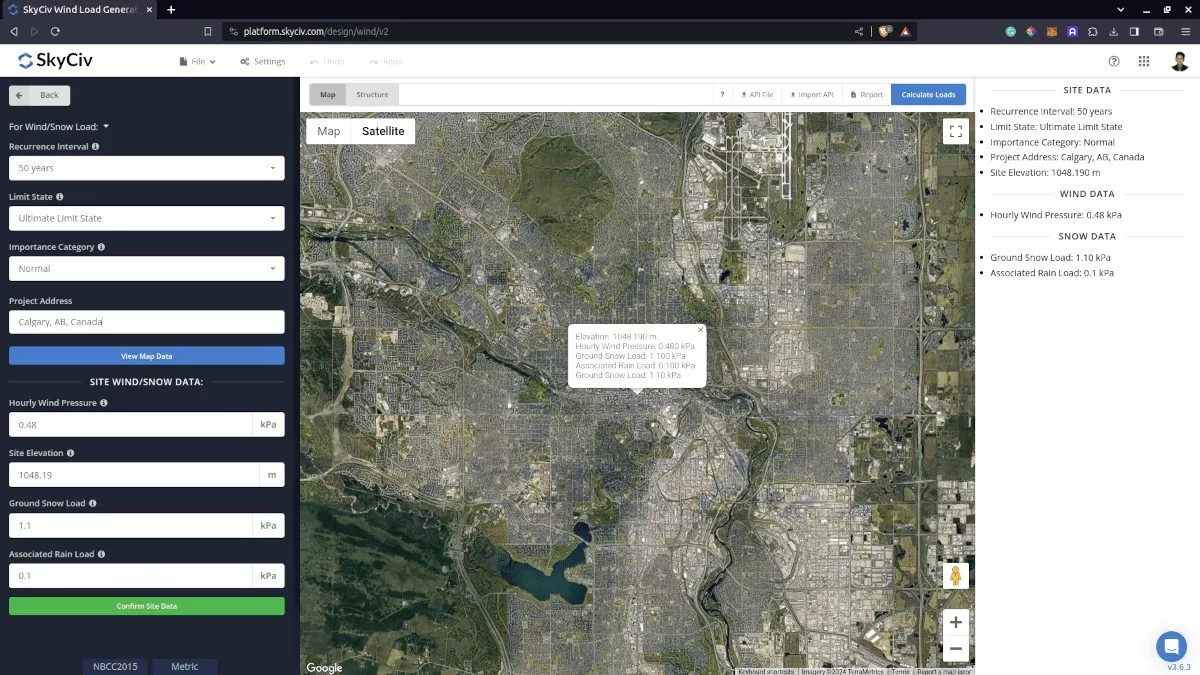The image size is (1200, 675).
Task: Open the apps grid icon
Action: tap(1144, 61)
